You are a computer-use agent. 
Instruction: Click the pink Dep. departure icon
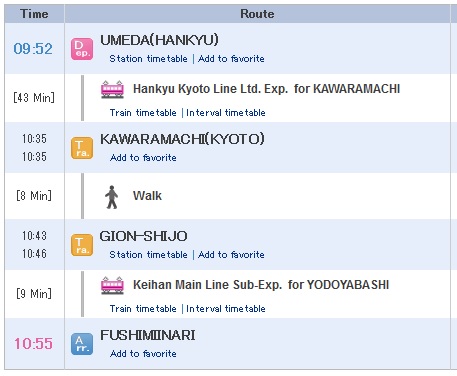point(82,49)
